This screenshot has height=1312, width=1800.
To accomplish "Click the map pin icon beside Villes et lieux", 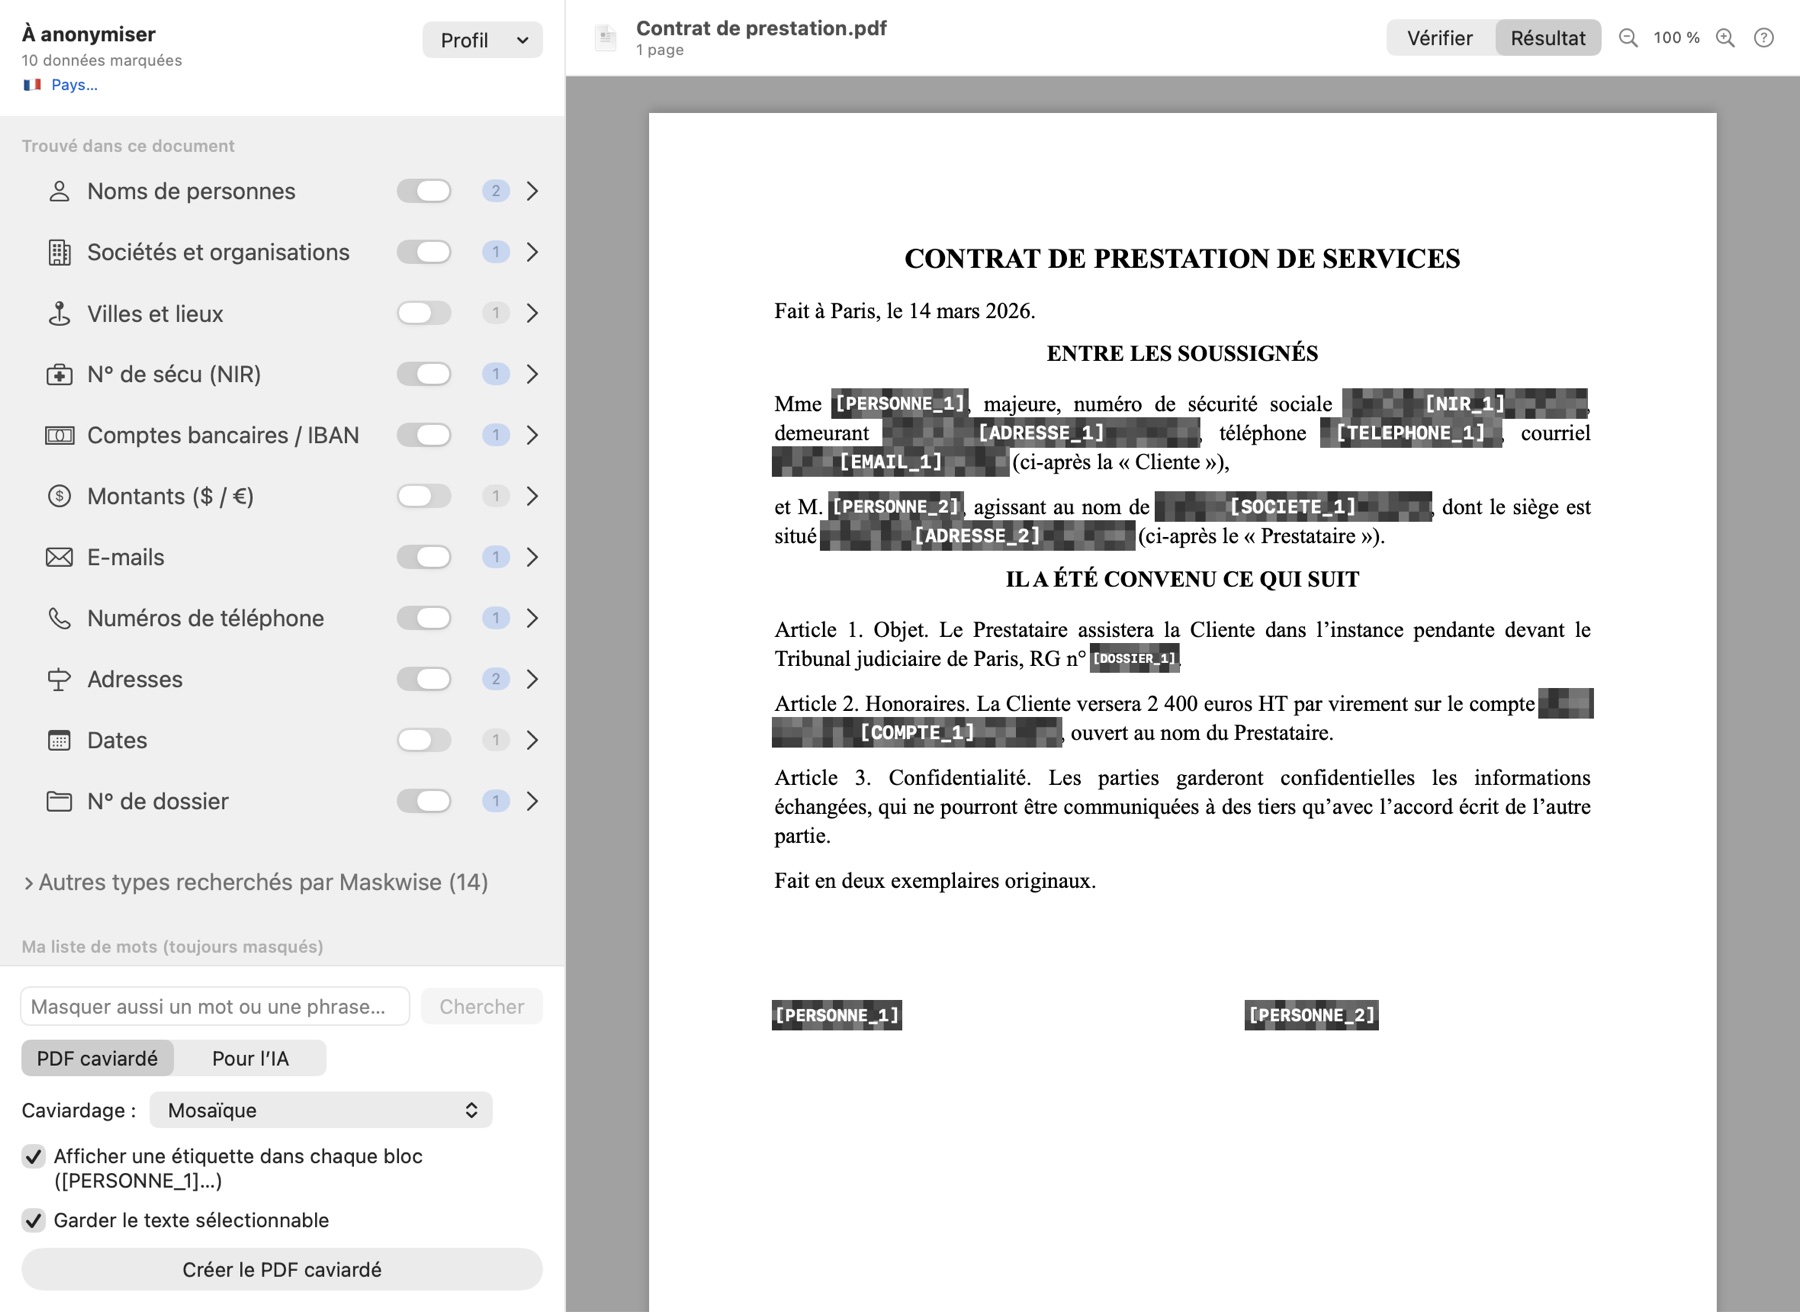I will point(59,313).
